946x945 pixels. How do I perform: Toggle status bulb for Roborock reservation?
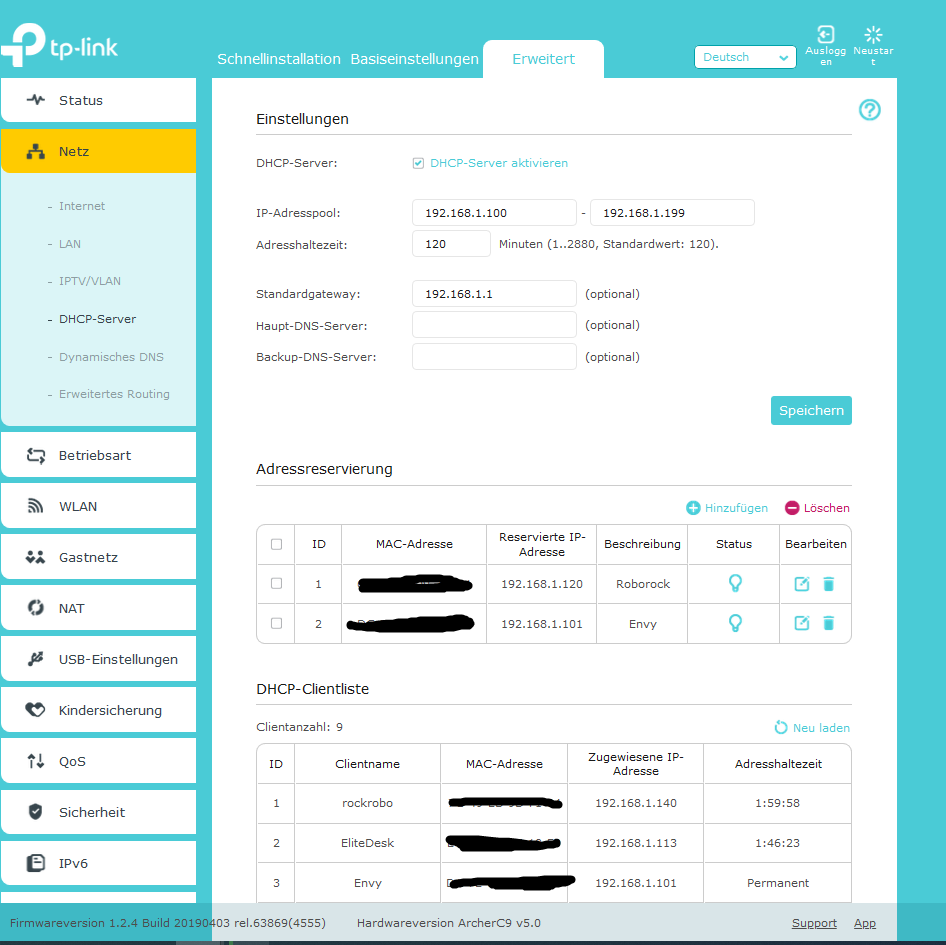click(x=735, y=584)
